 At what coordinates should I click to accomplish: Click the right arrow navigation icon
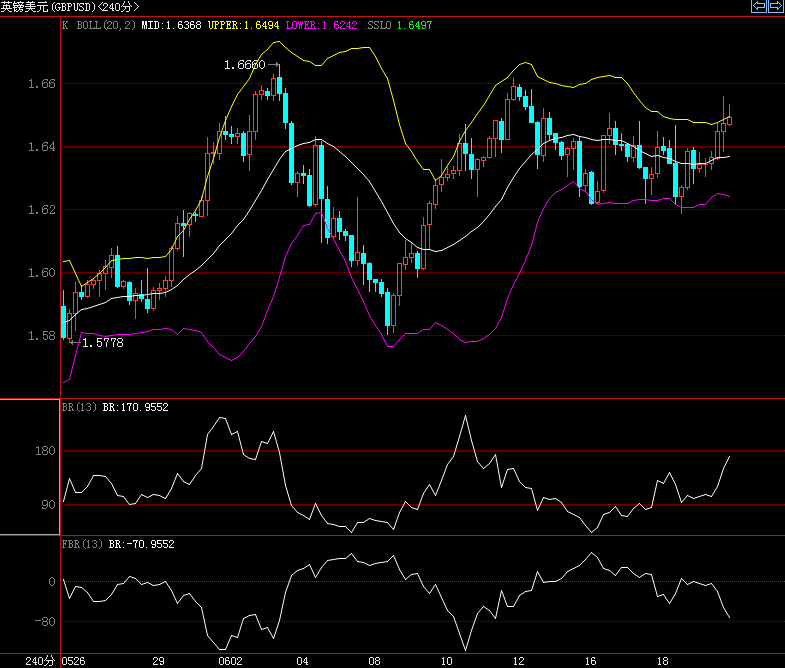[775, 7]
